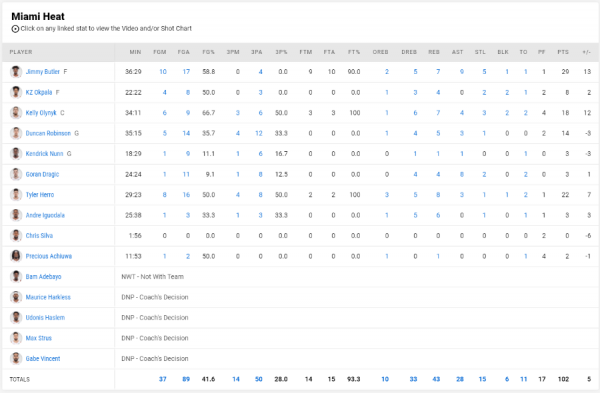Click Jimmy Butler's player headshot
Viewport: 600px width, 393px height.
point(16,72)
